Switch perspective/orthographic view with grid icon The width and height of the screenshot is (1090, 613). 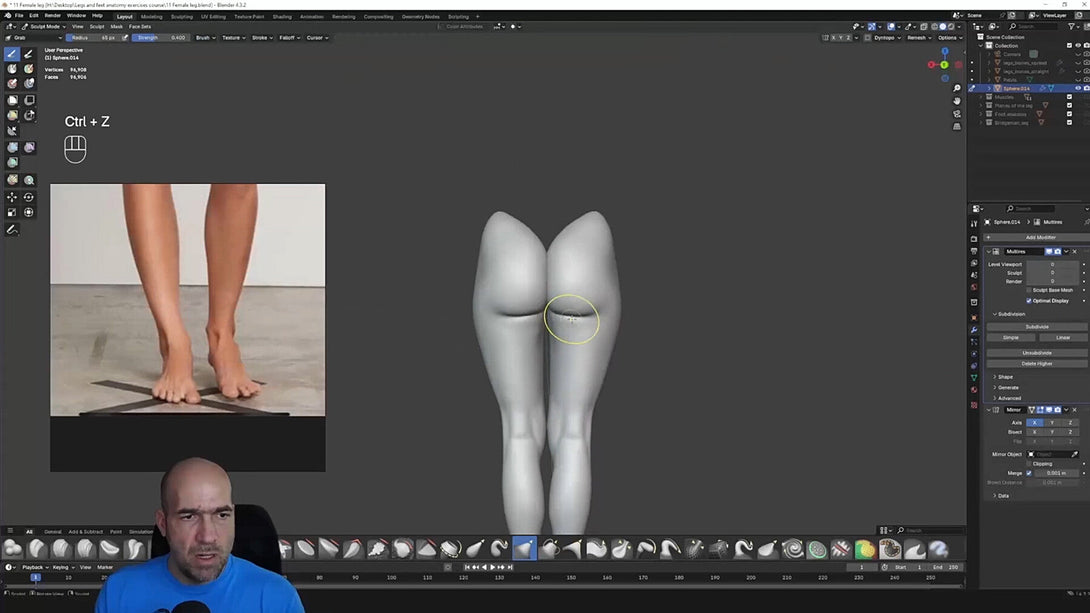957,126
